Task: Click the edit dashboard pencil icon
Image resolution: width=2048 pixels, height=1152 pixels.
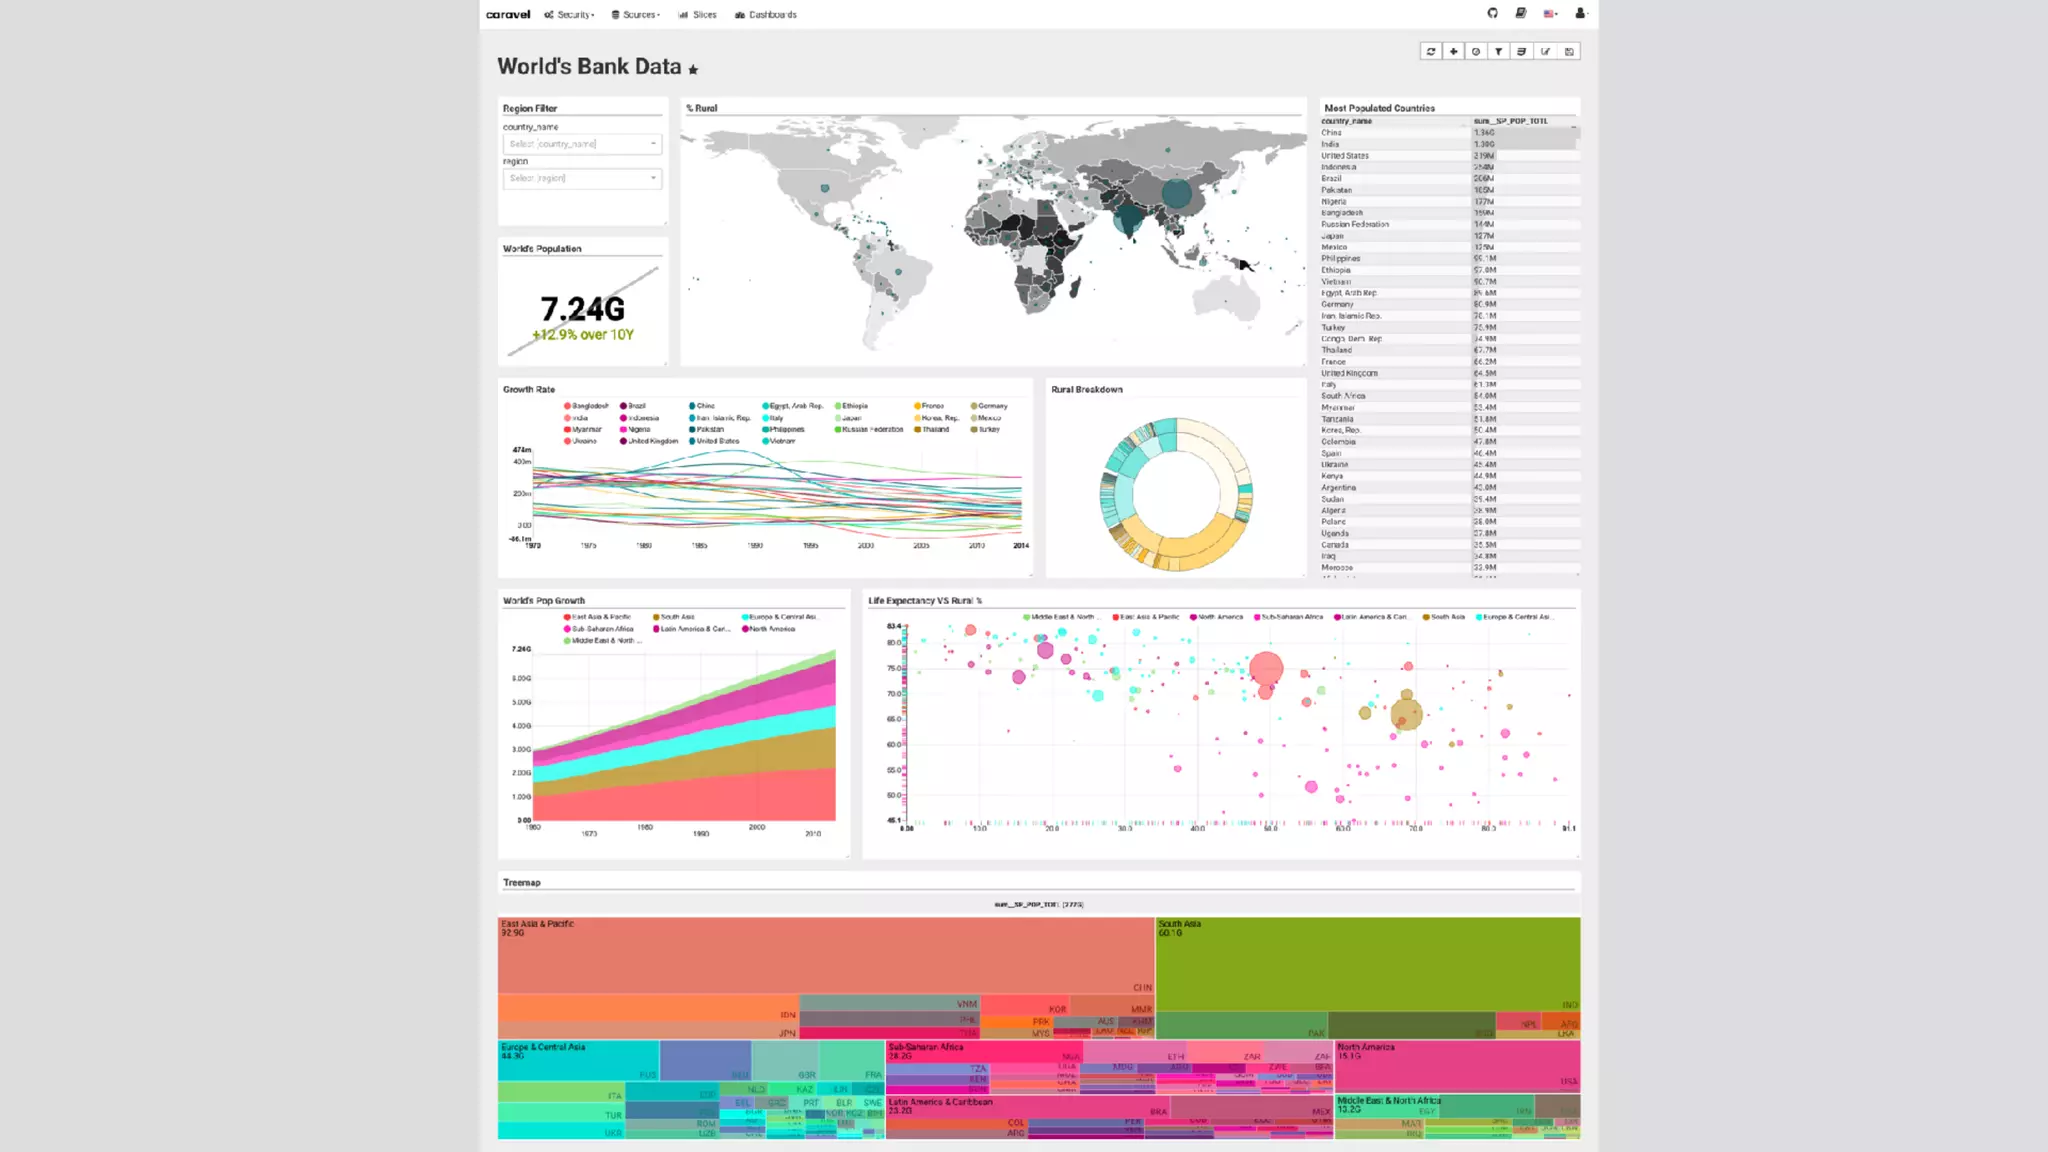Action: pos(1545,51)
